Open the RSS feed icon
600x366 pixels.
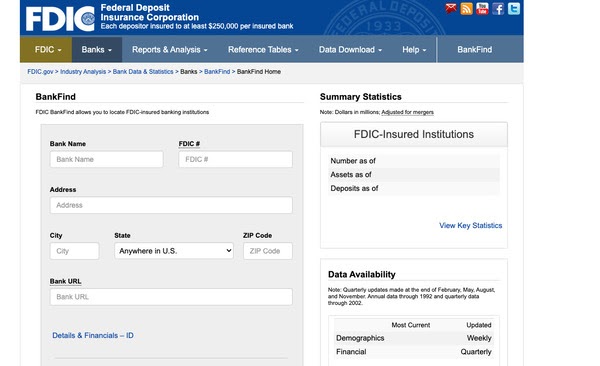coord(466,8)
